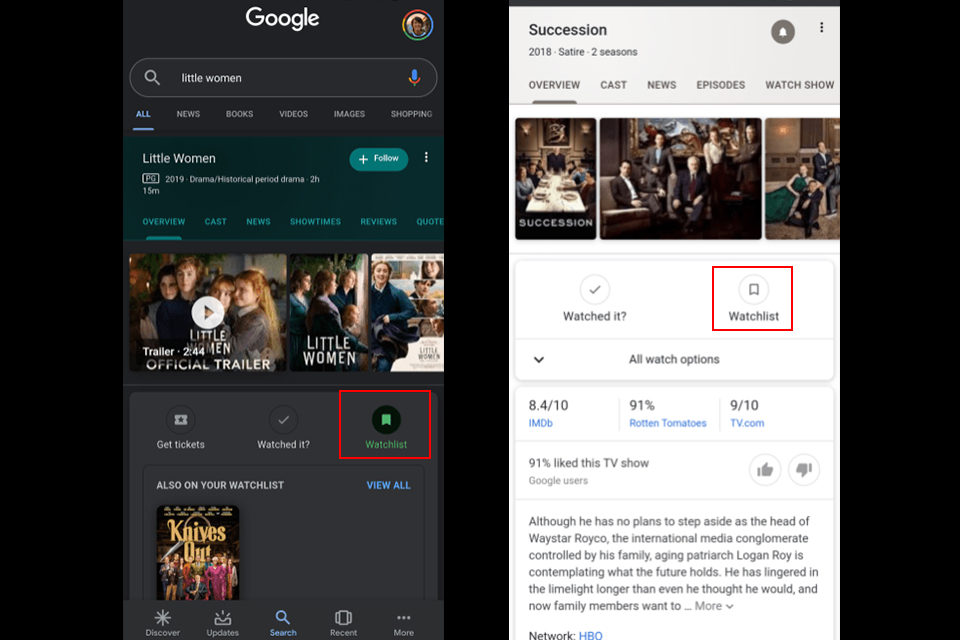Switch to the Shopping search tab
The height and width of the screenshot is (640, 960).
pos(411,114)
